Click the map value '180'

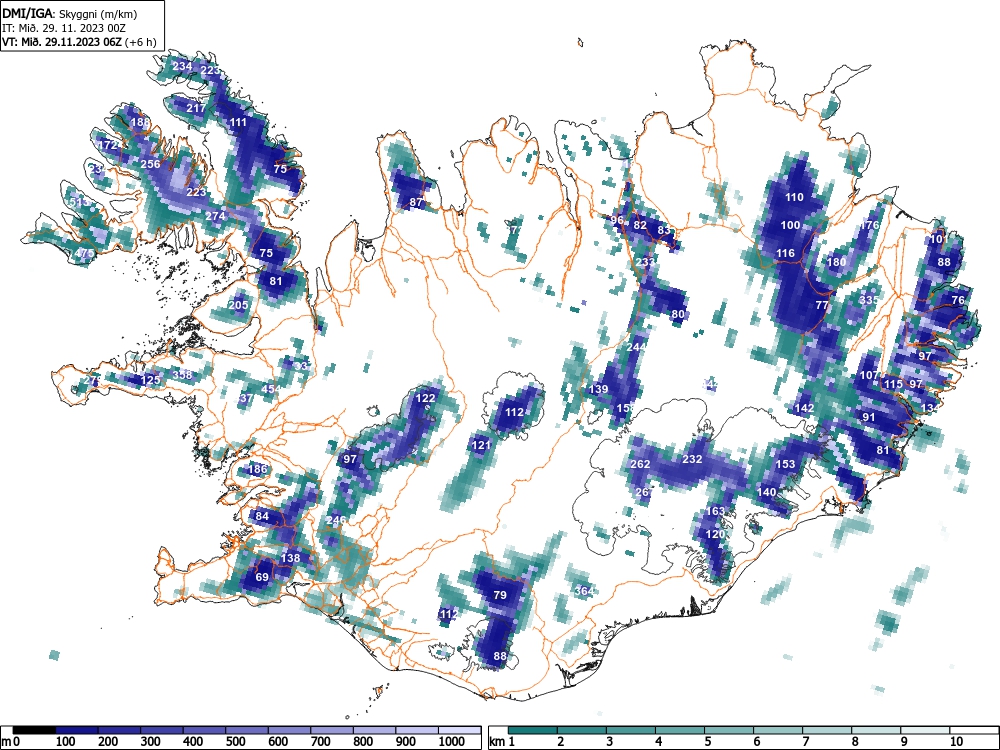(837, 262)
